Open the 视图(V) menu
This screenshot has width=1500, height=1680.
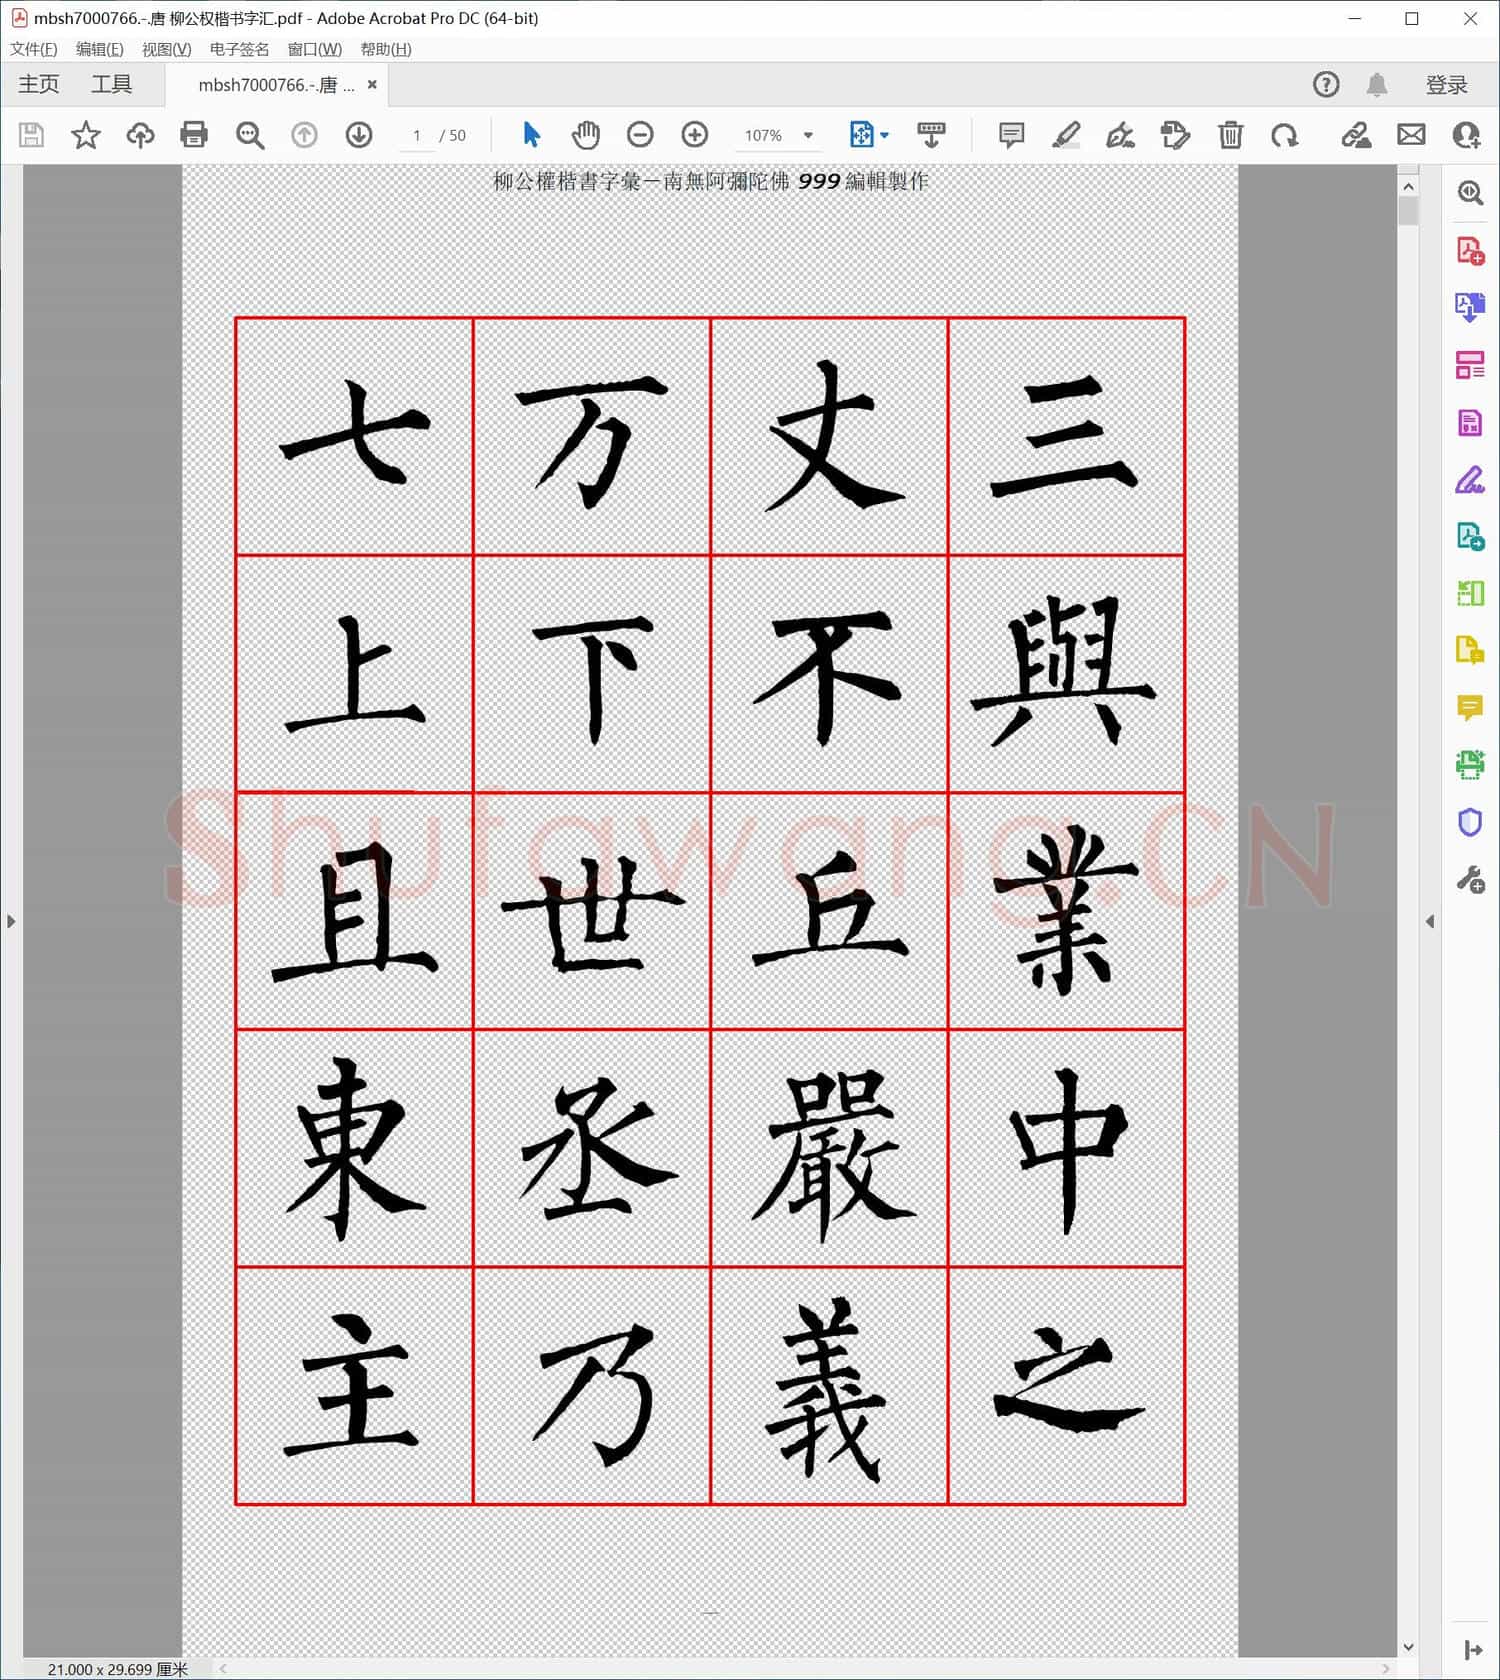(167, 49)
